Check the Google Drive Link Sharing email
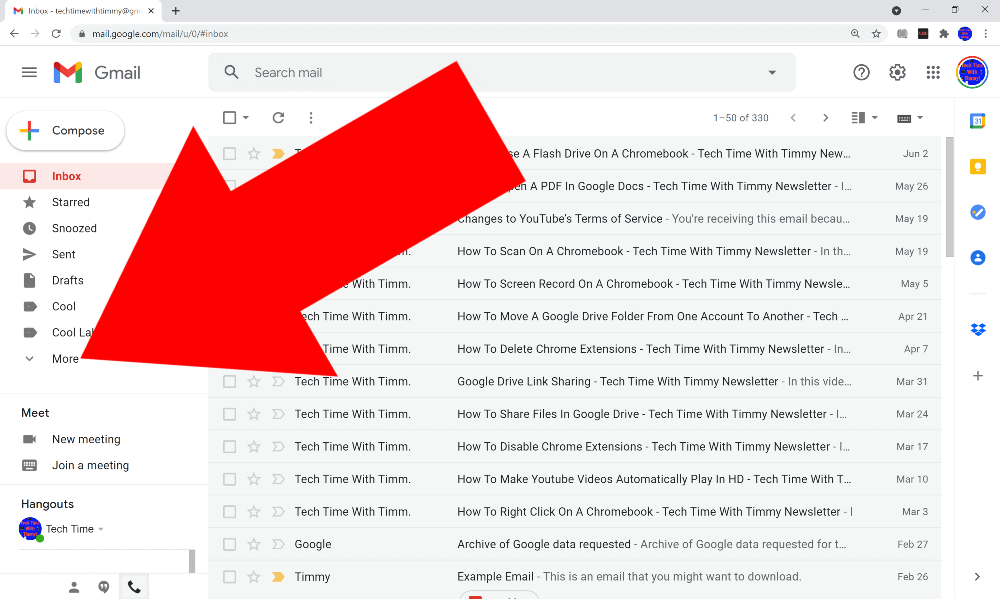This screenshot has height=599, width=1000. click(x=230, y=381)
